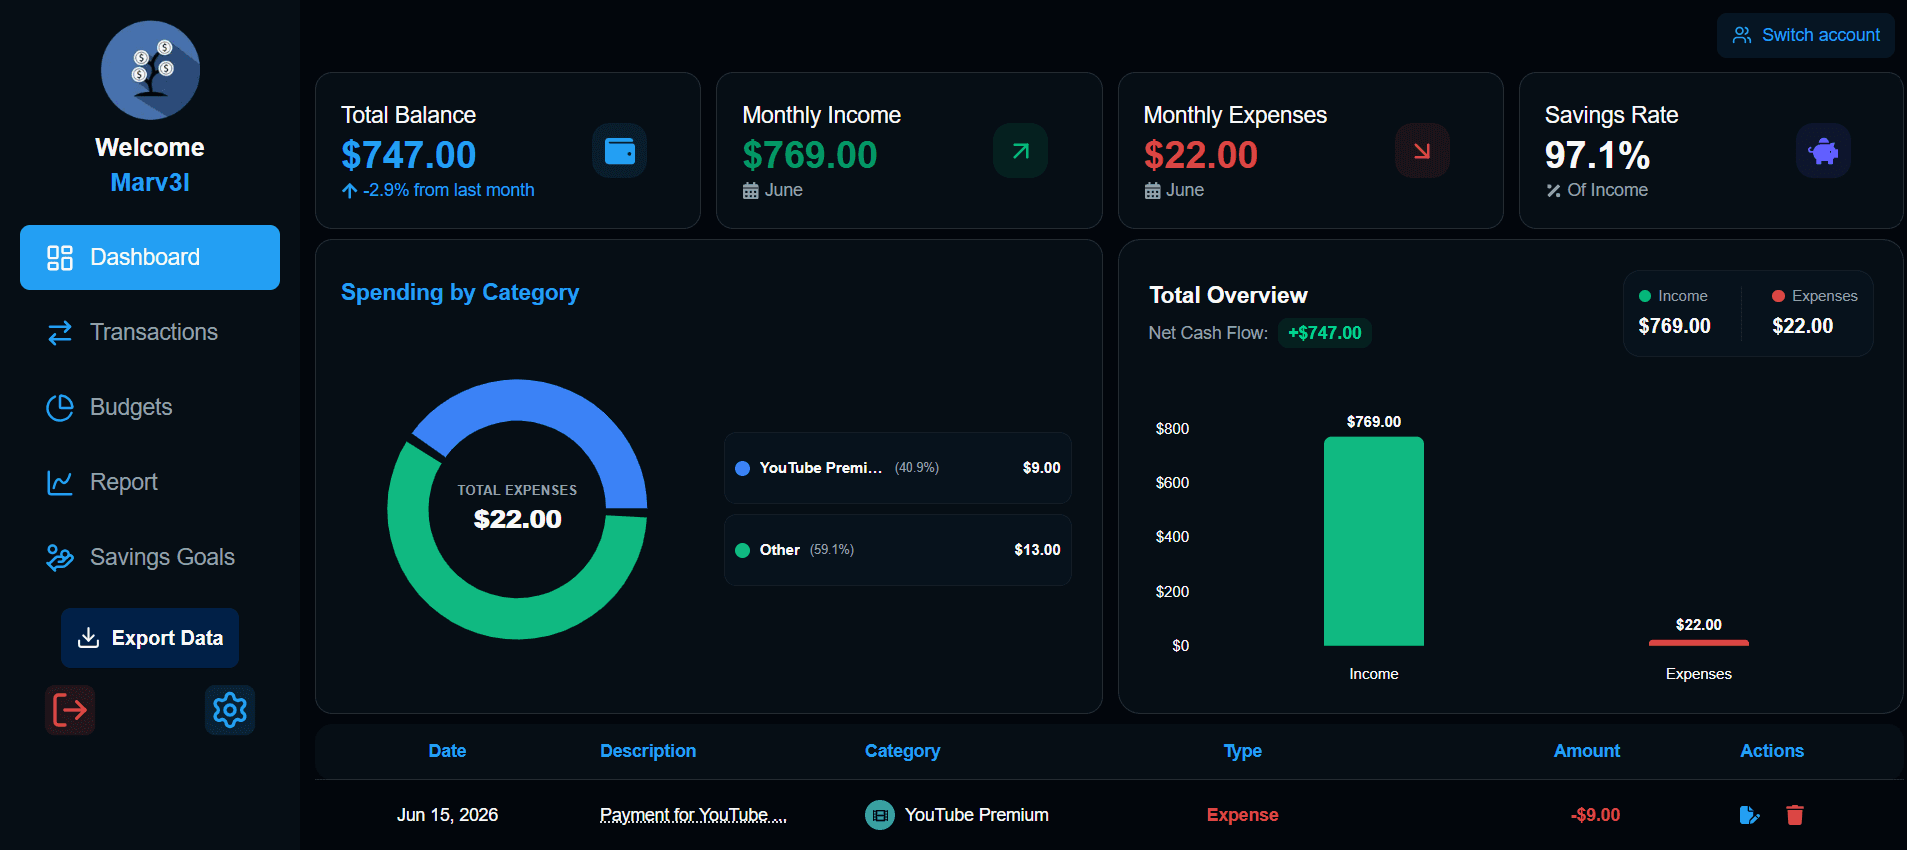Open Savings Goals in sidebar

pyautogui.click(x=150, y=557)
